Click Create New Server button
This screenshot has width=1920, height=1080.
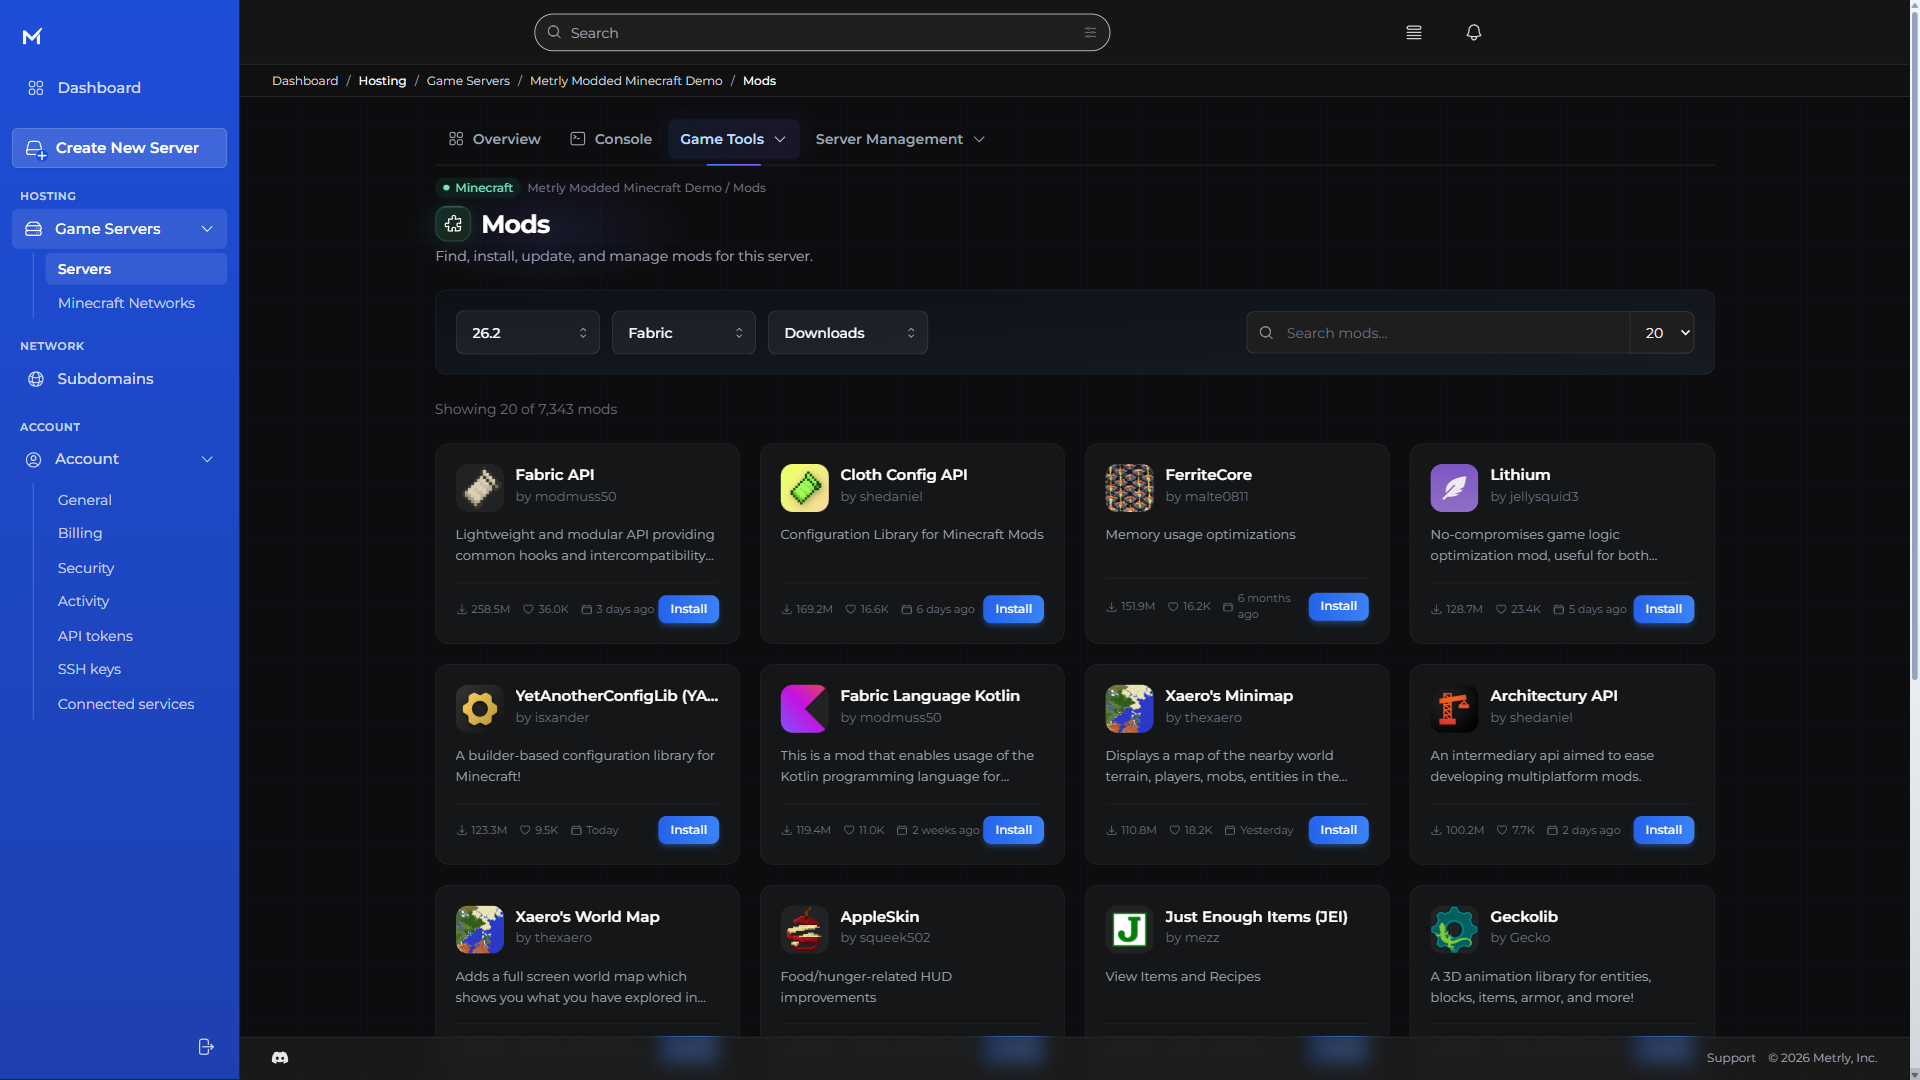pyautogui.click(x=119, y=148)
